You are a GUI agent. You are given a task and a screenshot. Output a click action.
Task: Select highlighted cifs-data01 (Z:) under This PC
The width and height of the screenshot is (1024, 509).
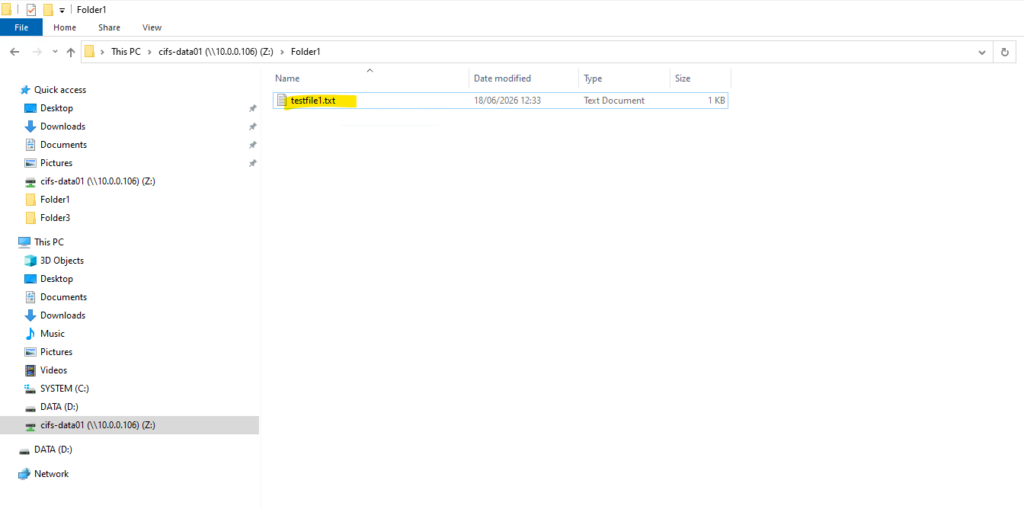click(129, 425)
